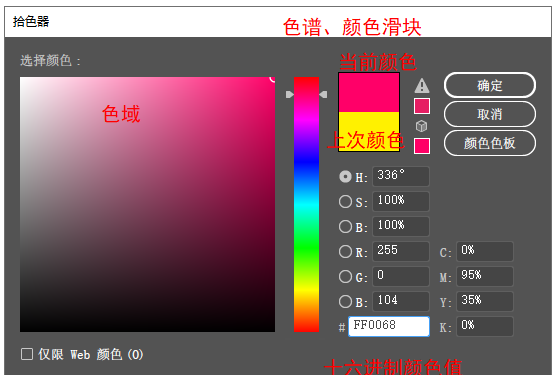Click the 选择颜色 label text
Image resolution: width=558 pixels, height=375 pixels.
click(x=51, y=61)
